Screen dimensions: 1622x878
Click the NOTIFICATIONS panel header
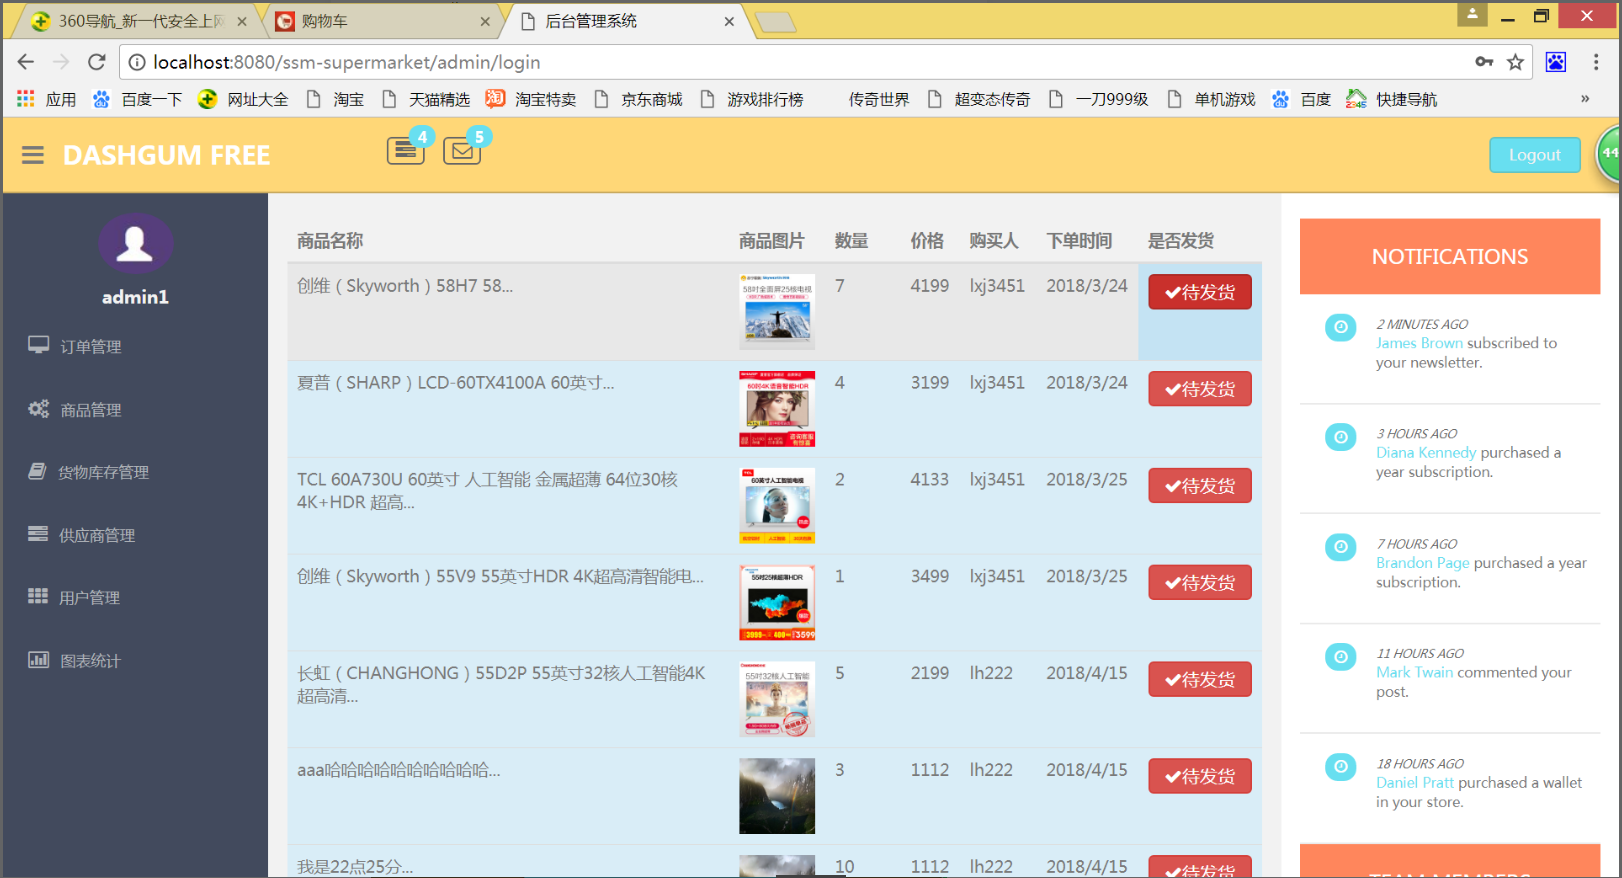[x=1450, y=256]
